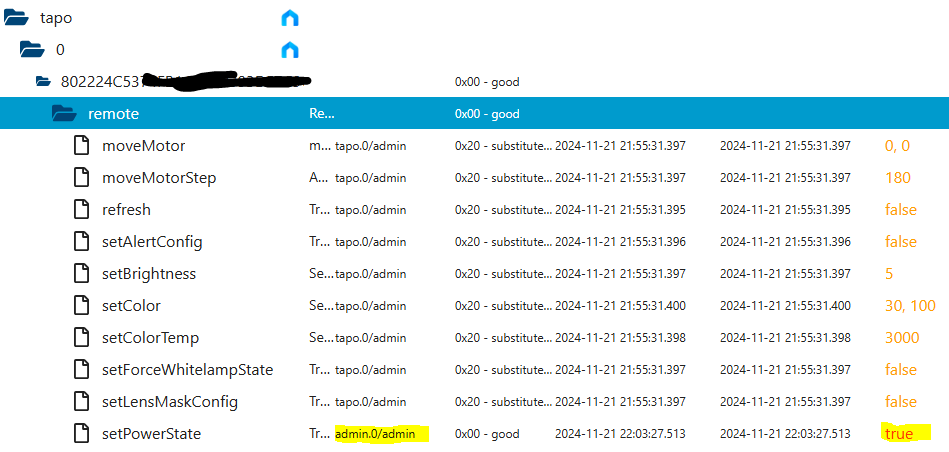Click the setLensMaskConfig file icon
Image resolution: width=949 pixels, height=452 pixels.
(82, 402)
